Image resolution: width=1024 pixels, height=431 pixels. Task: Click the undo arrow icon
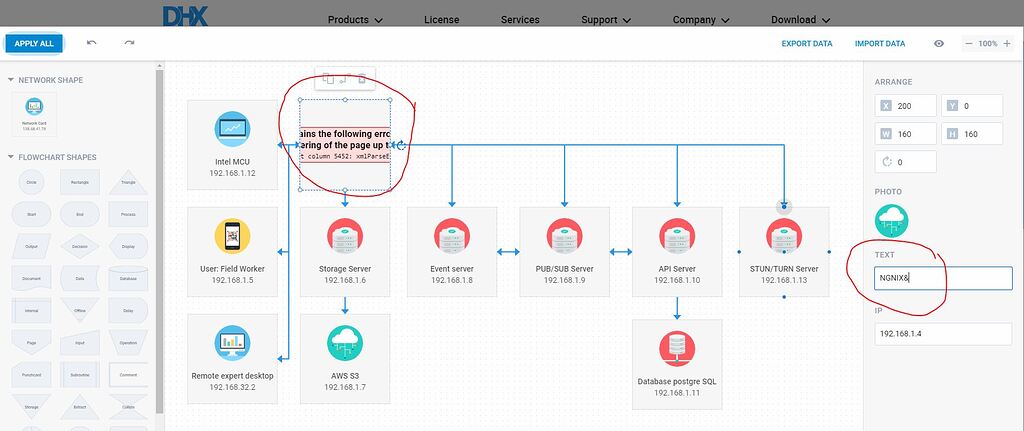click(92, 43)
